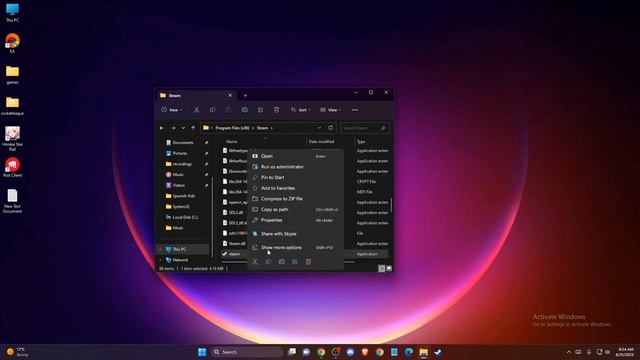Open the New dropdown in toolbar
The image size is (640, 360).
(x=172, y=110)
